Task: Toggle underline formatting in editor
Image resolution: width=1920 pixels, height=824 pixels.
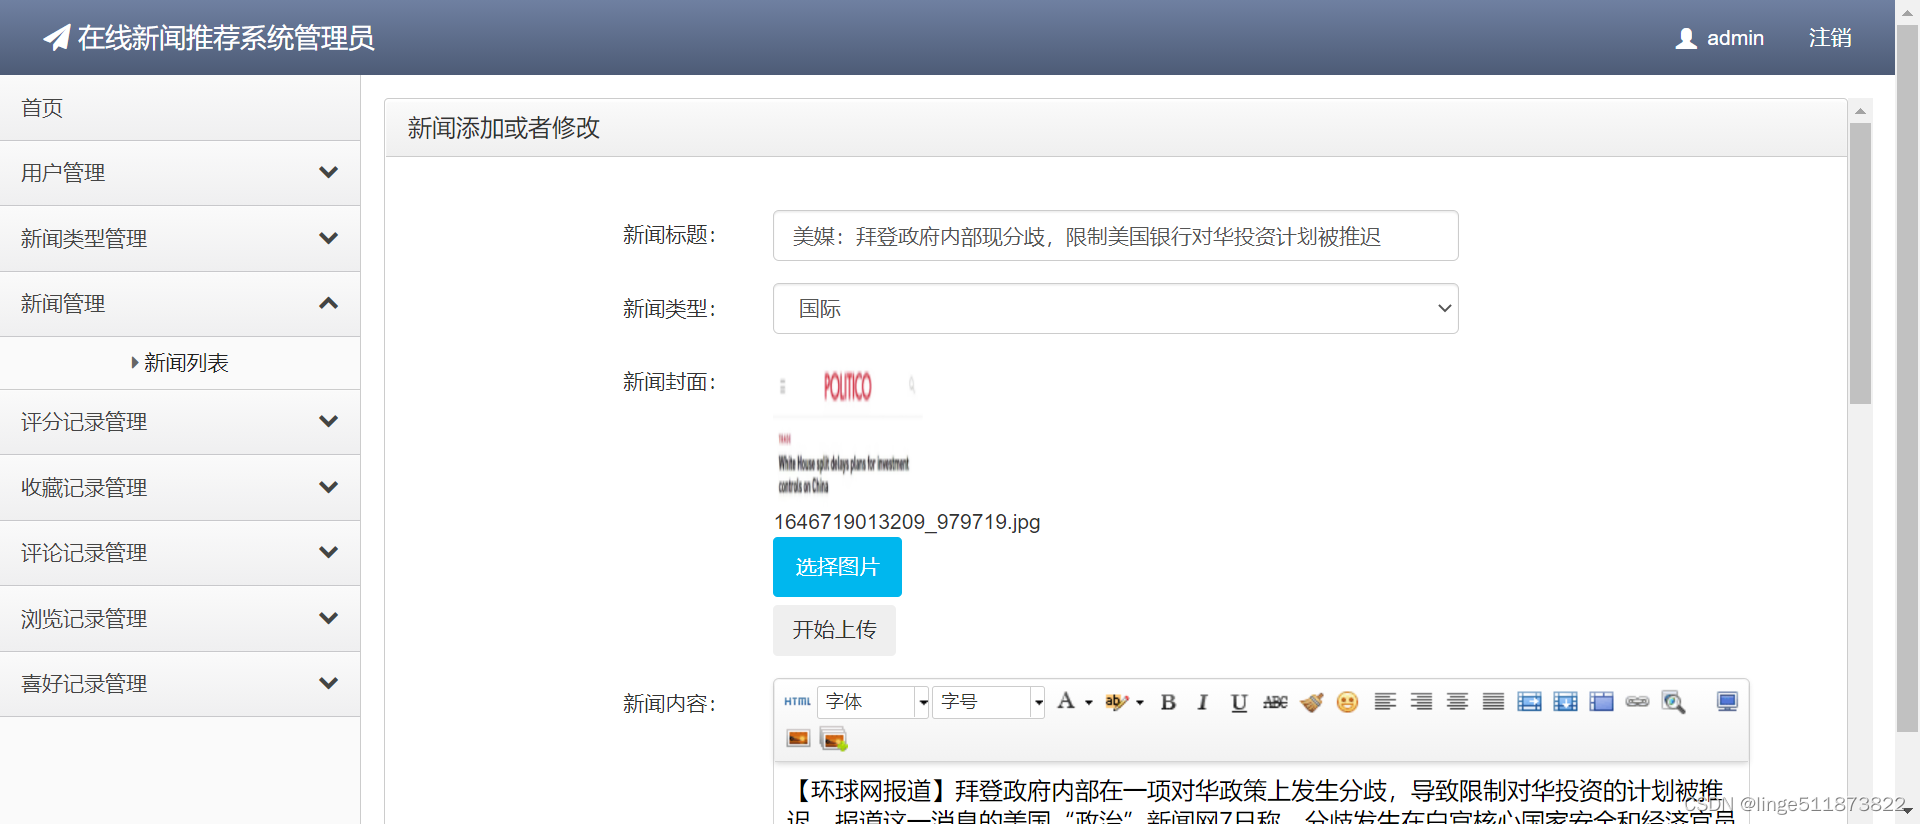Action: pos(1239,702)
